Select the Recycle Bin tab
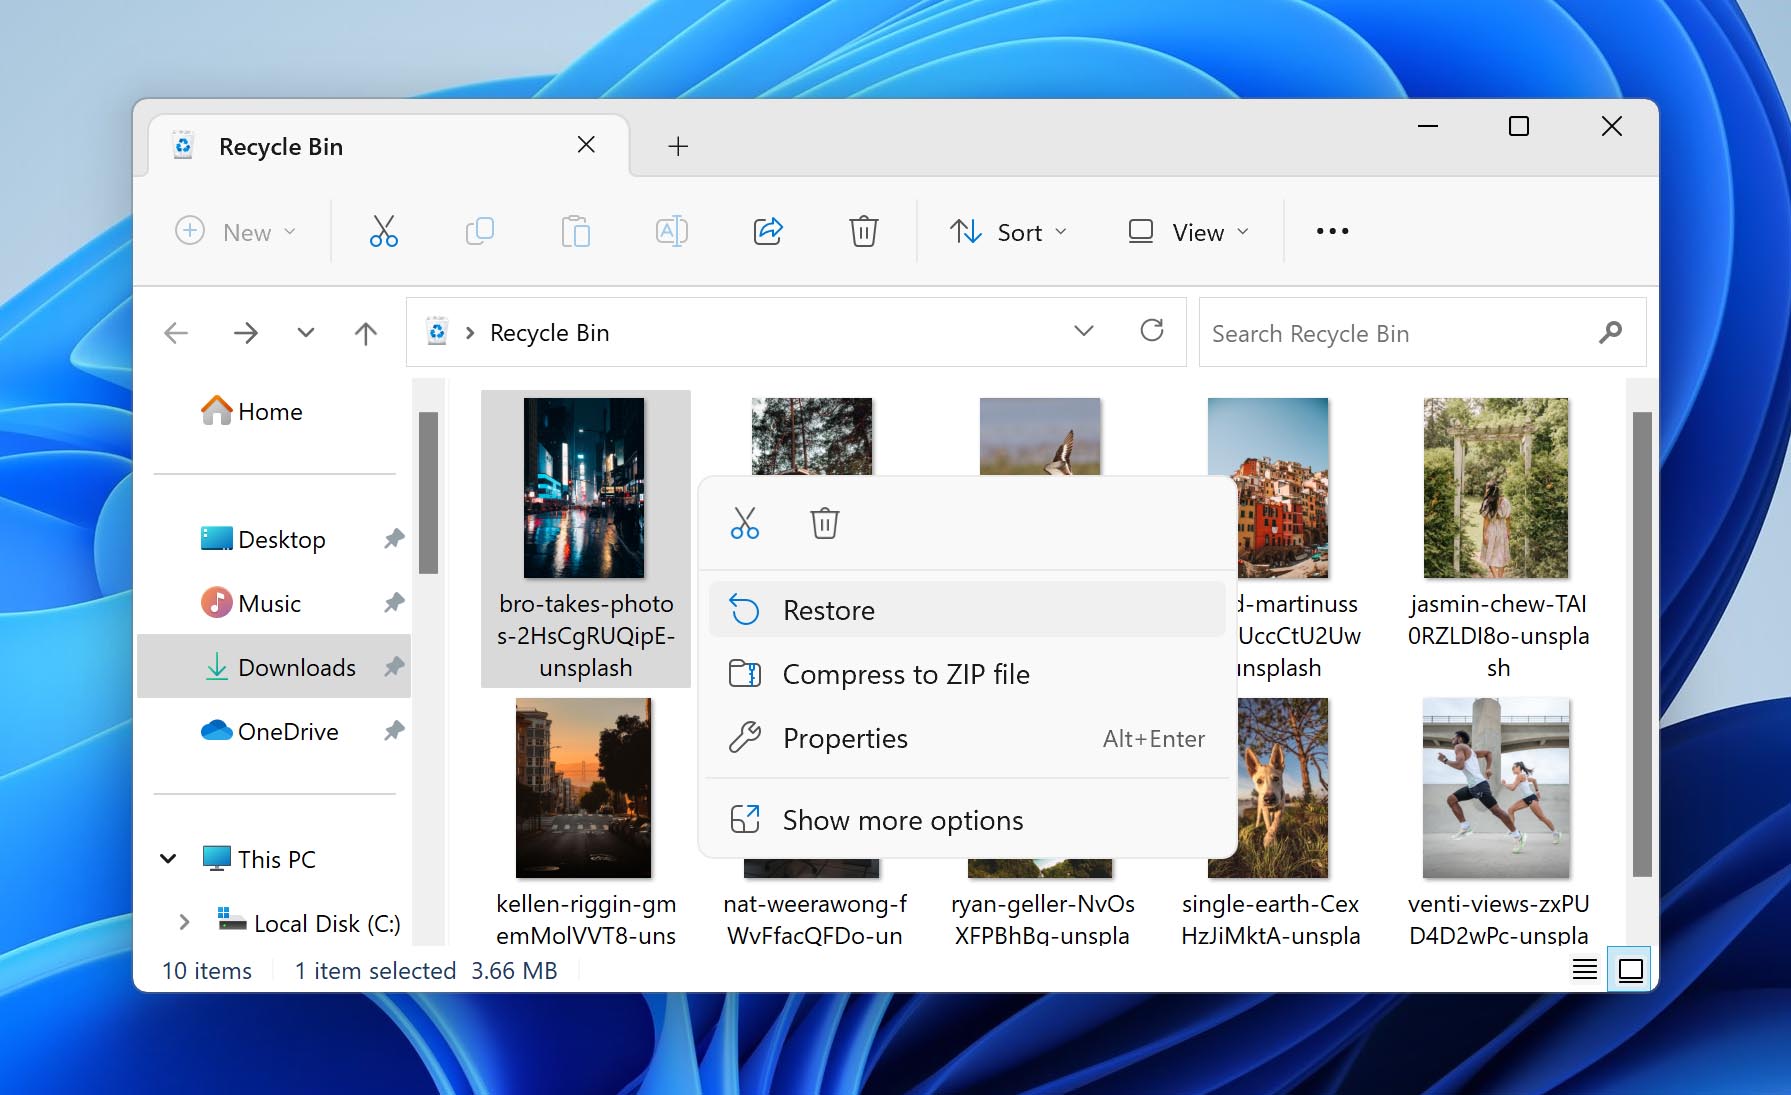 click(389, 146)
